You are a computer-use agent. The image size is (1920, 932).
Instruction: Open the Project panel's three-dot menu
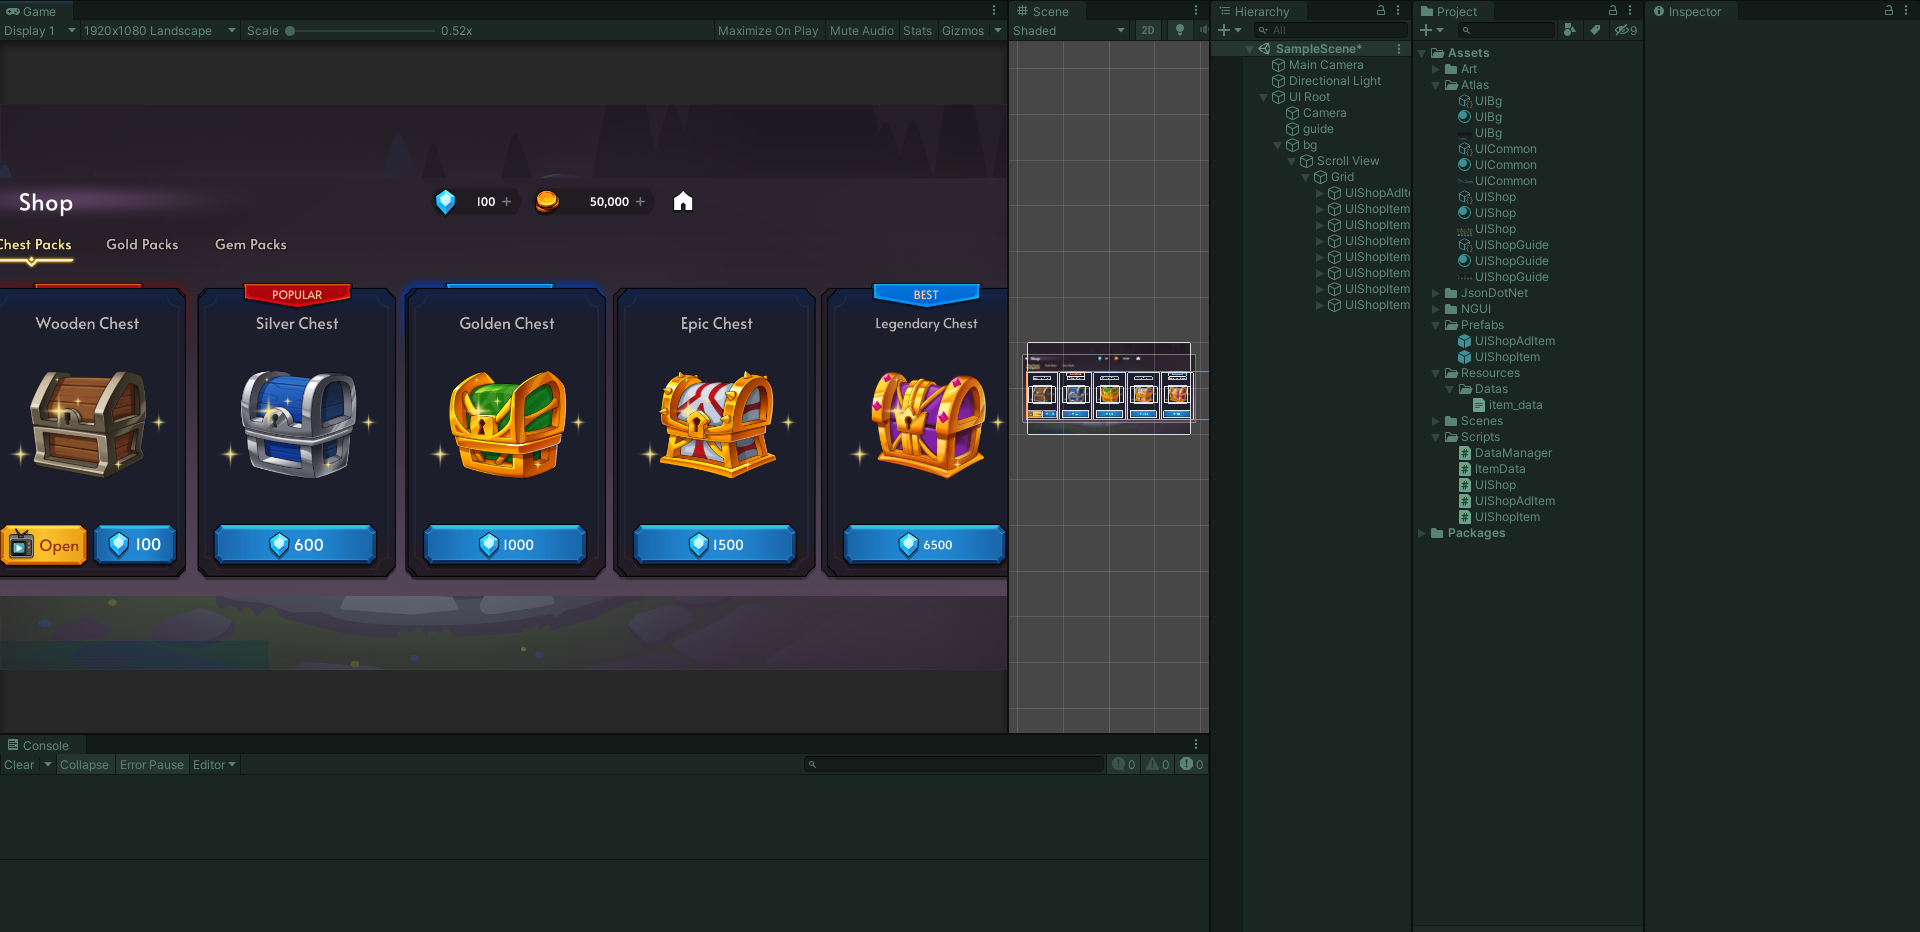[x=1630, y=11]
